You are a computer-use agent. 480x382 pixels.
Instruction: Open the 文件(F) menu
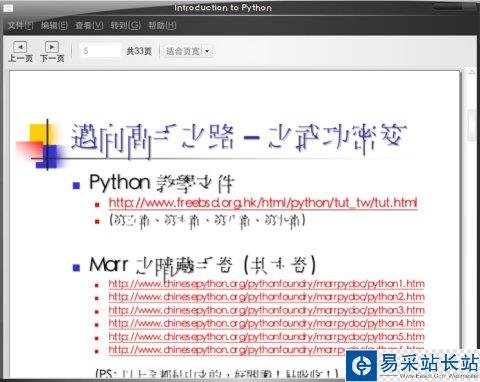click(x=21, y=25)
